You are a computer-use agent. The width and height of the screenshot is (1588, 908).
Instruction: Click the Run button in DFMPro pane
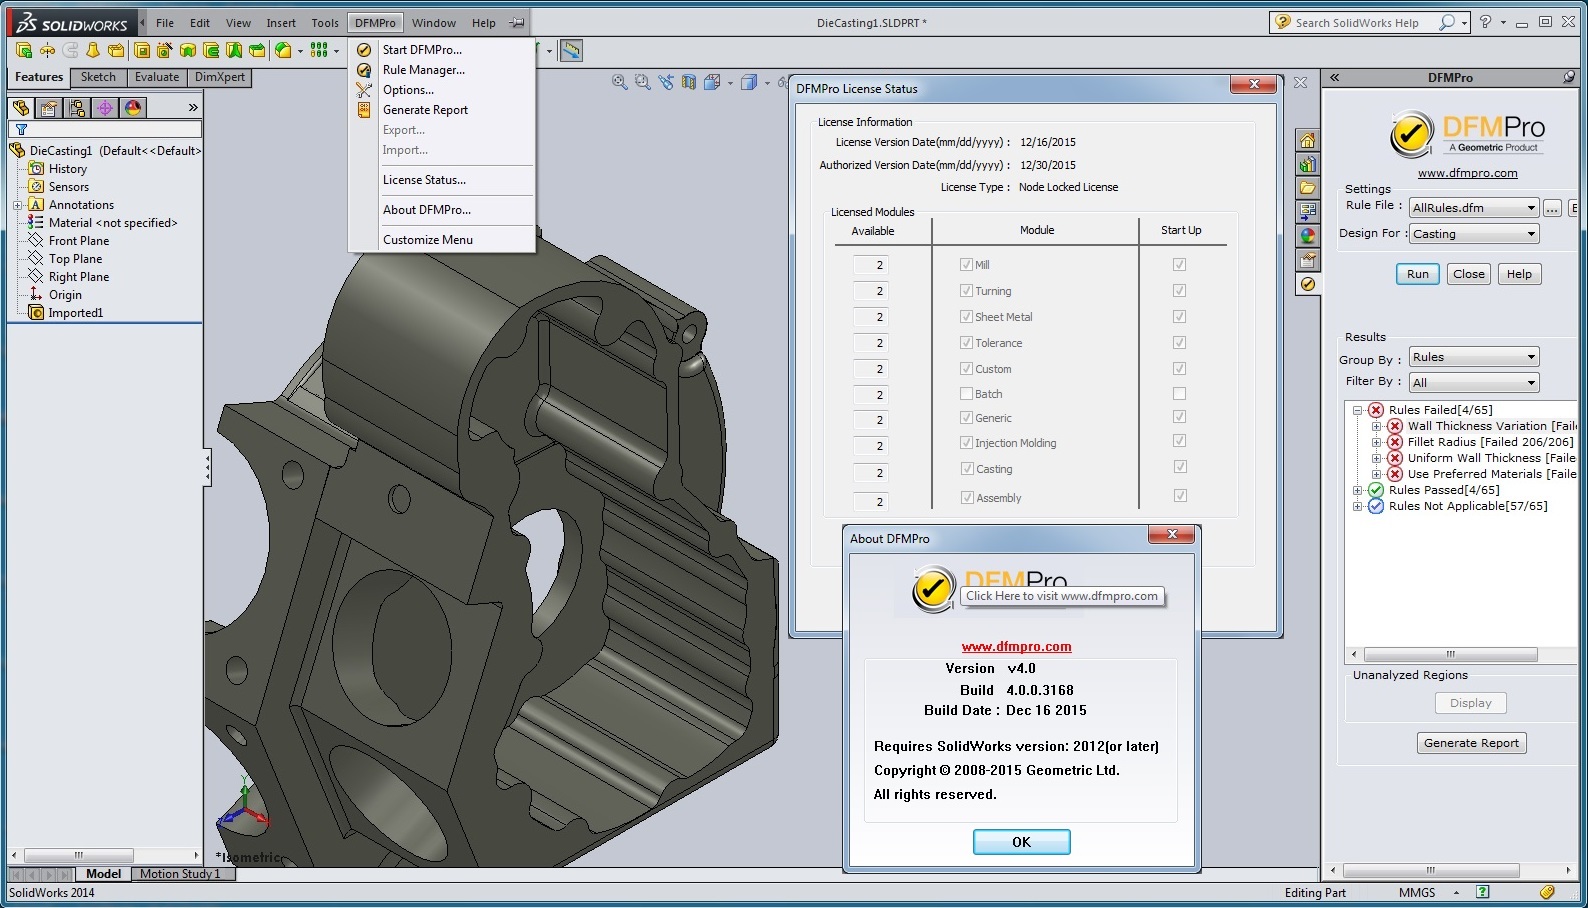(1417, 274)
